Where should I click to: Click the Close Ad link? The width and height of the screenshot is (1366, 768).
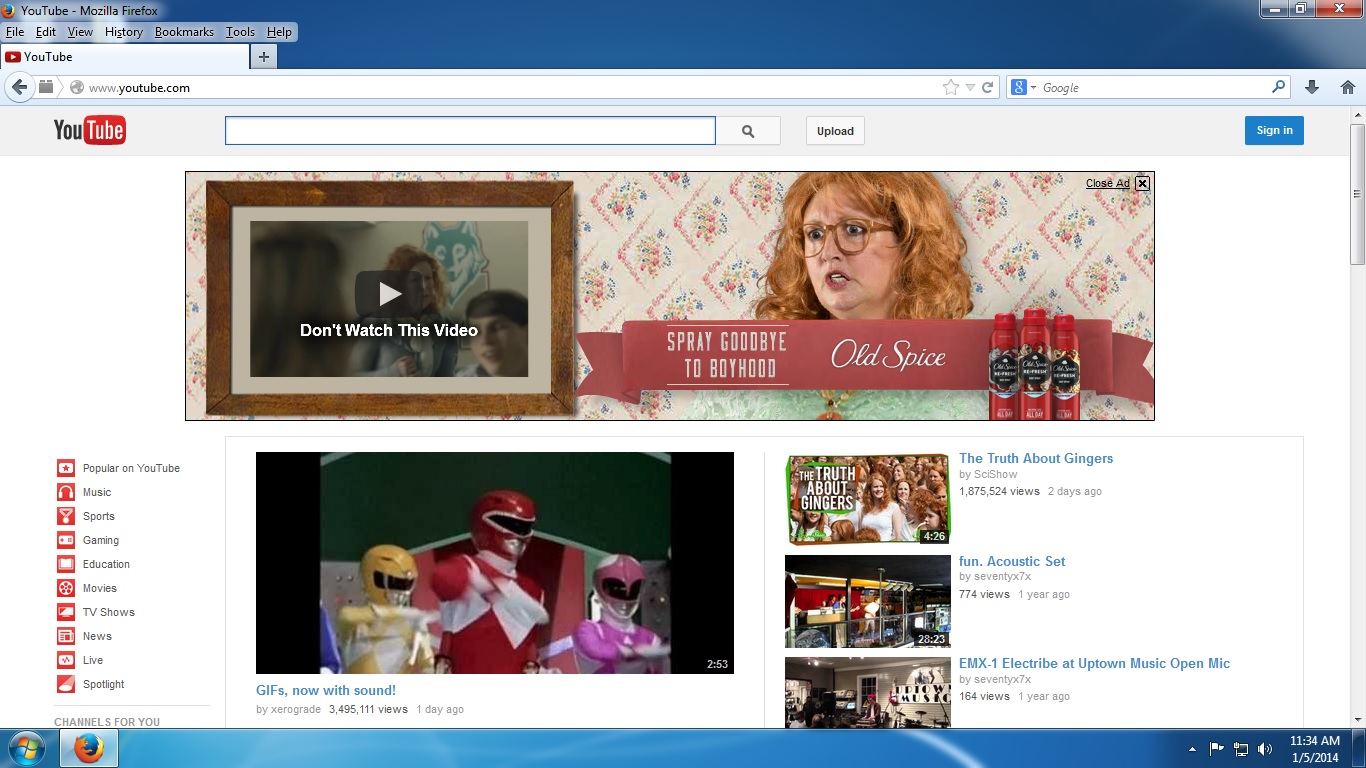[1107, 183]
